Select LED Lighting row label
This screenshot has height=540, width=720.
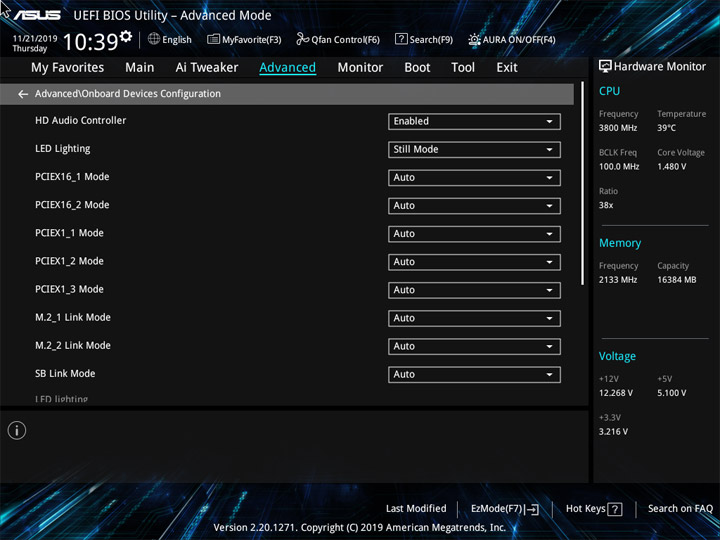[x=62, y=149]
